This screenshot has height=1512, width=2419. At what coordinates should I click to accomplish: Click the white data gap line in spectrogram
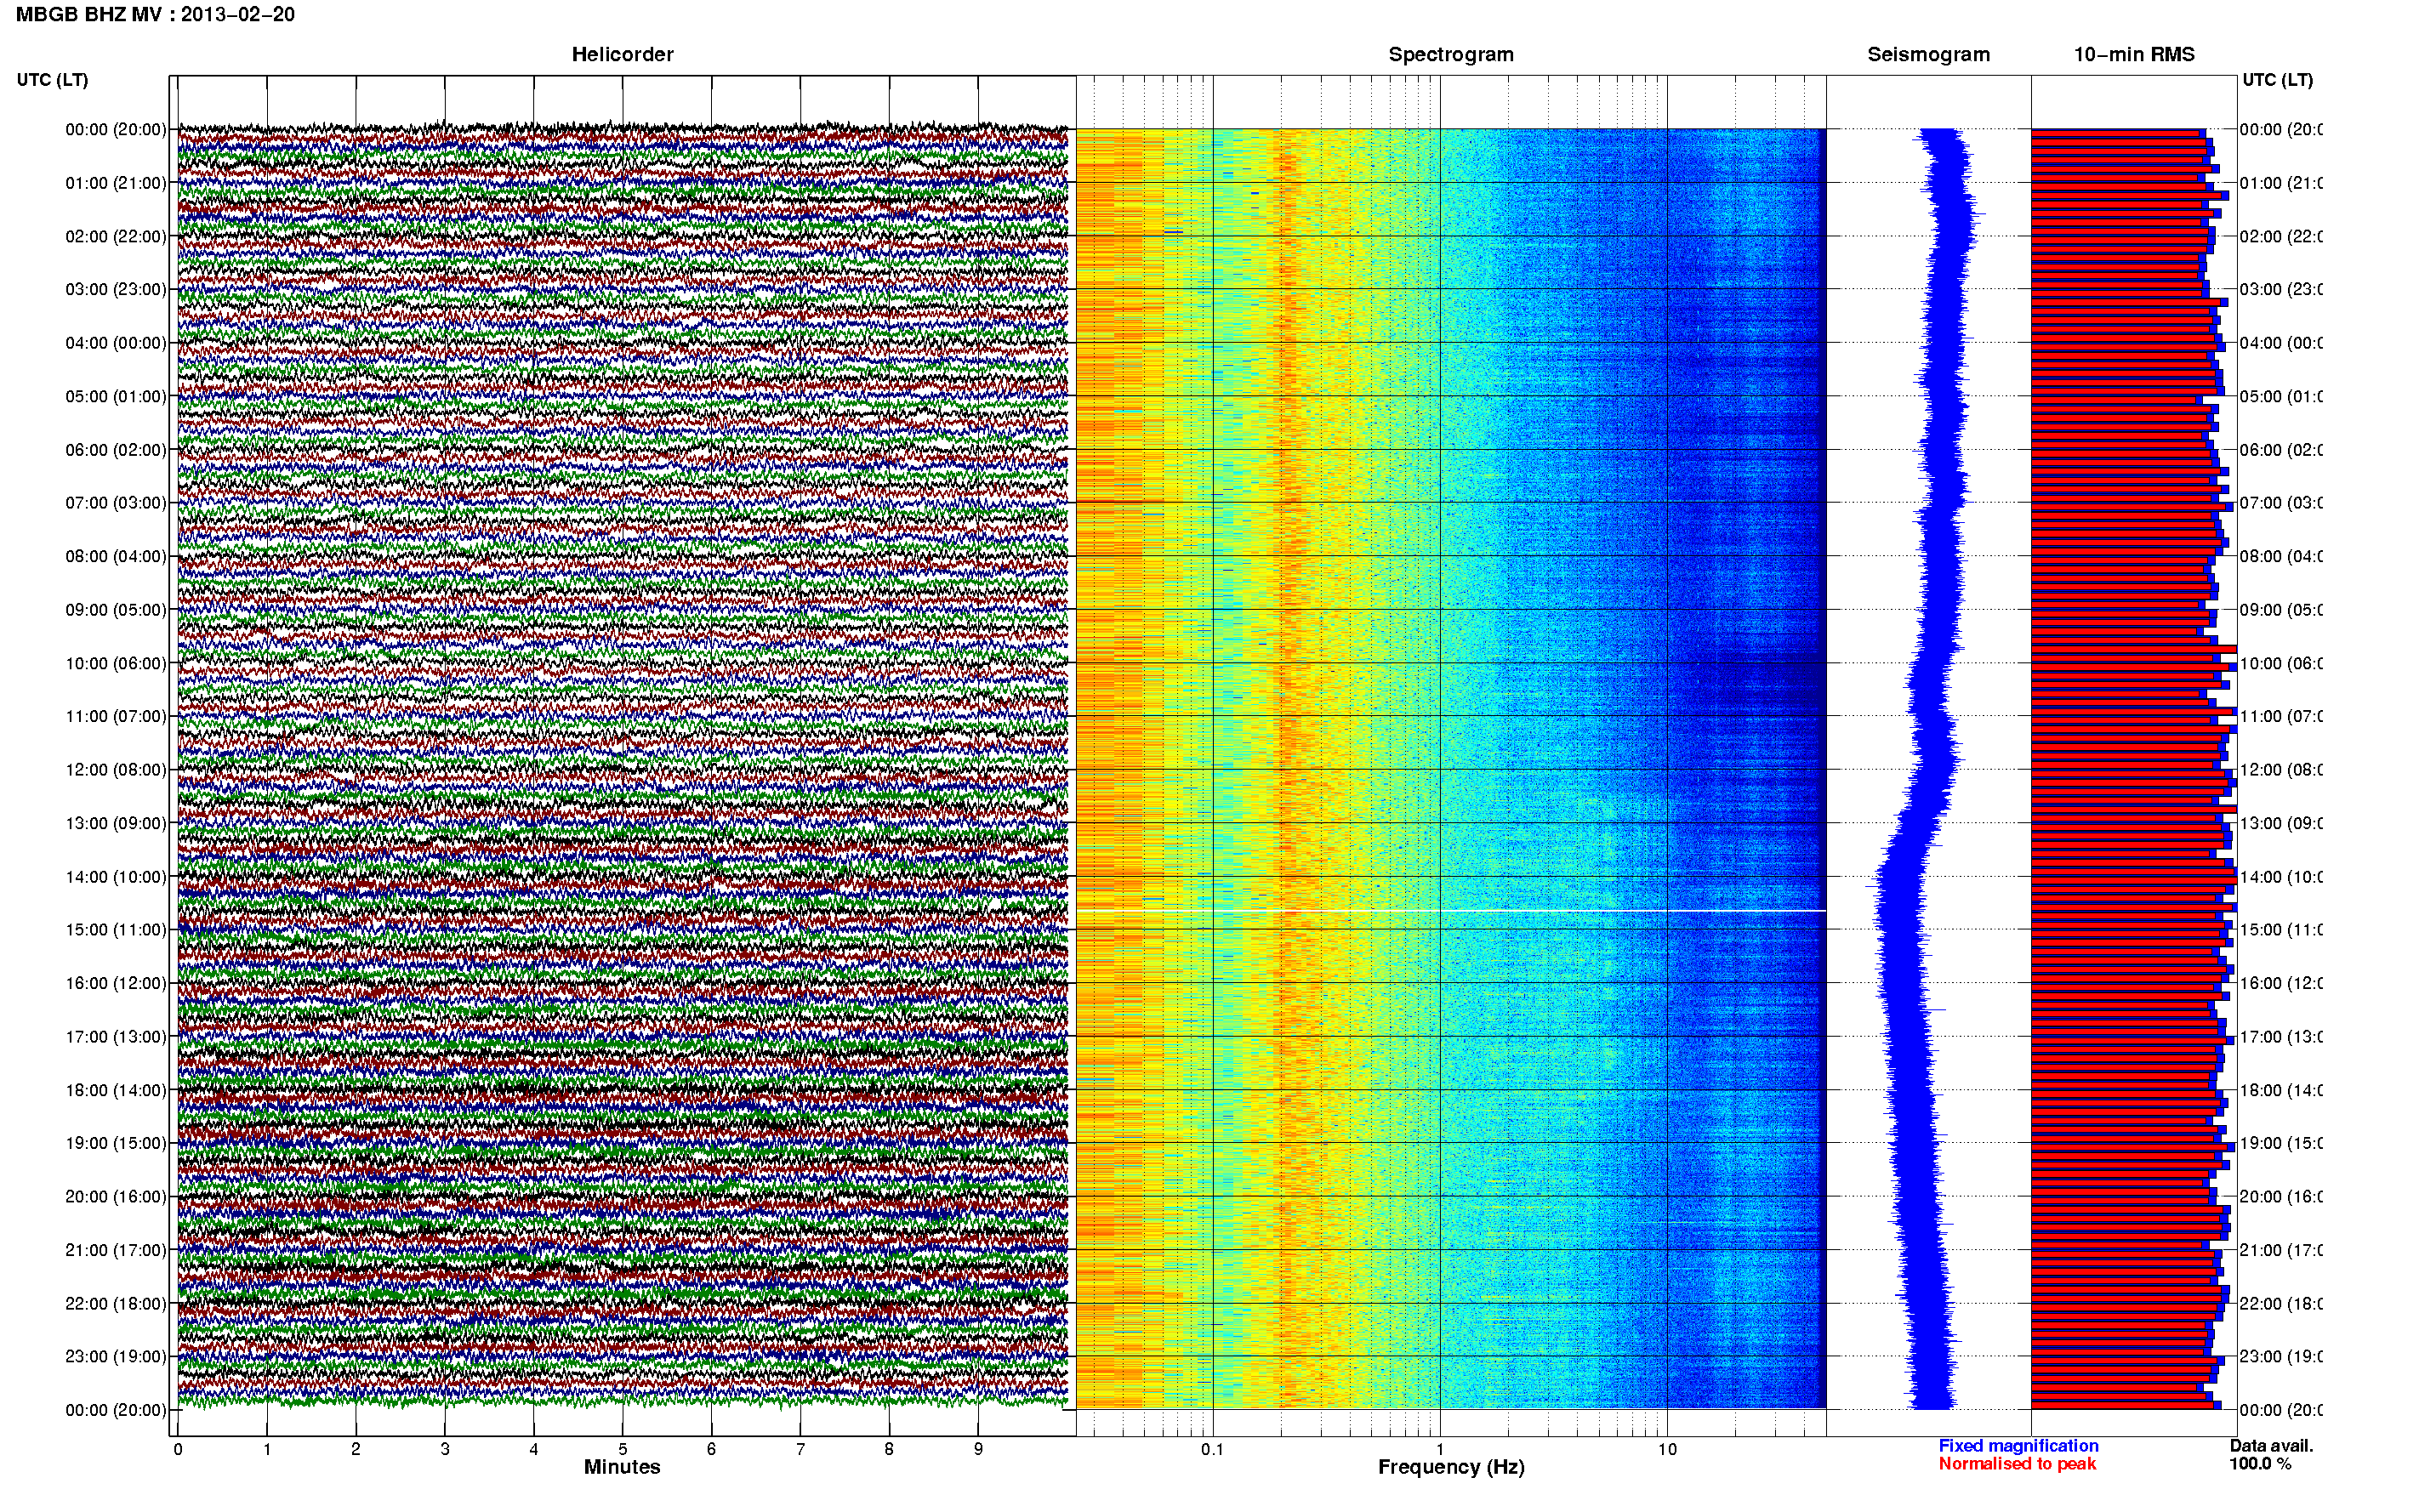click(1451, 911)
